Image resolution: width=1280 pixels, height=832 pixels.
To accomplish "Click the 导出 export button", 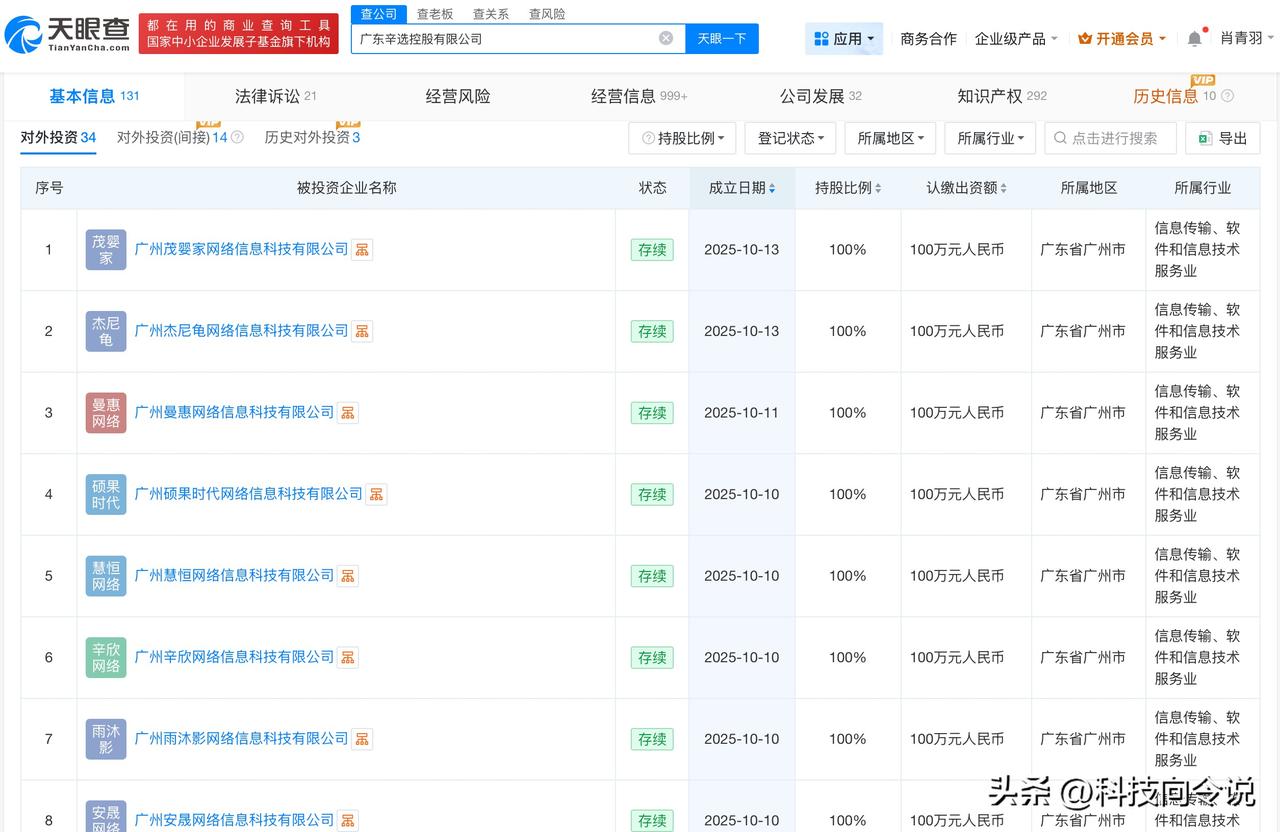I will [1222, 138].
